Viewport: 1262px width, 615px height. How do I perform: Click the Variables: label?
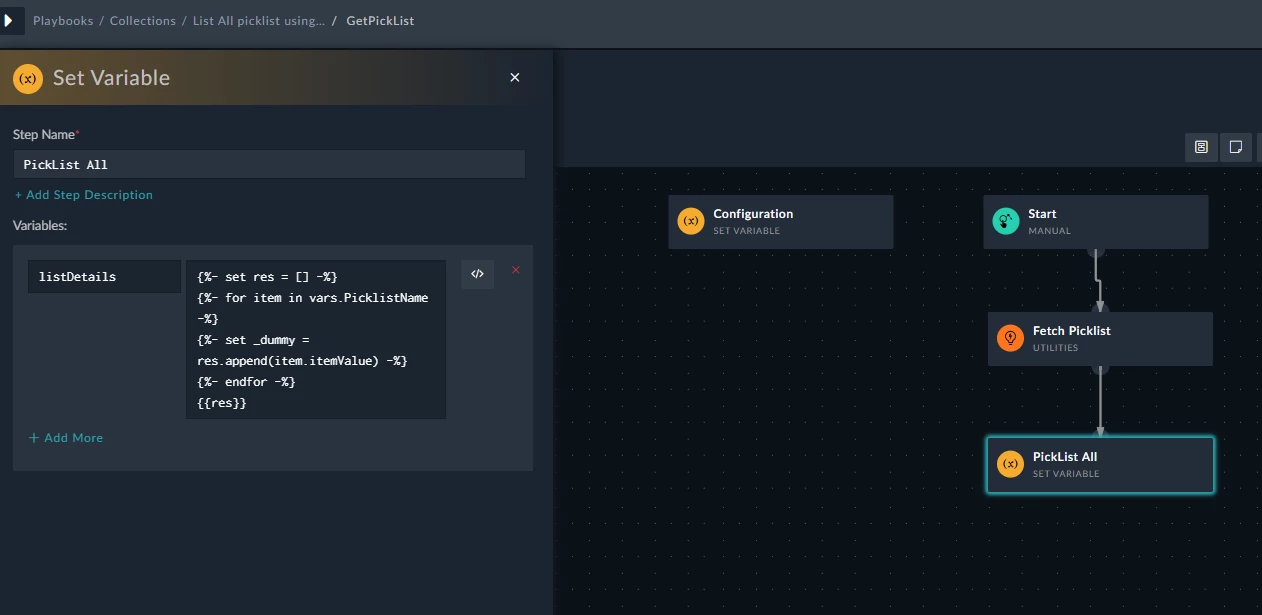tap(40, 226)
